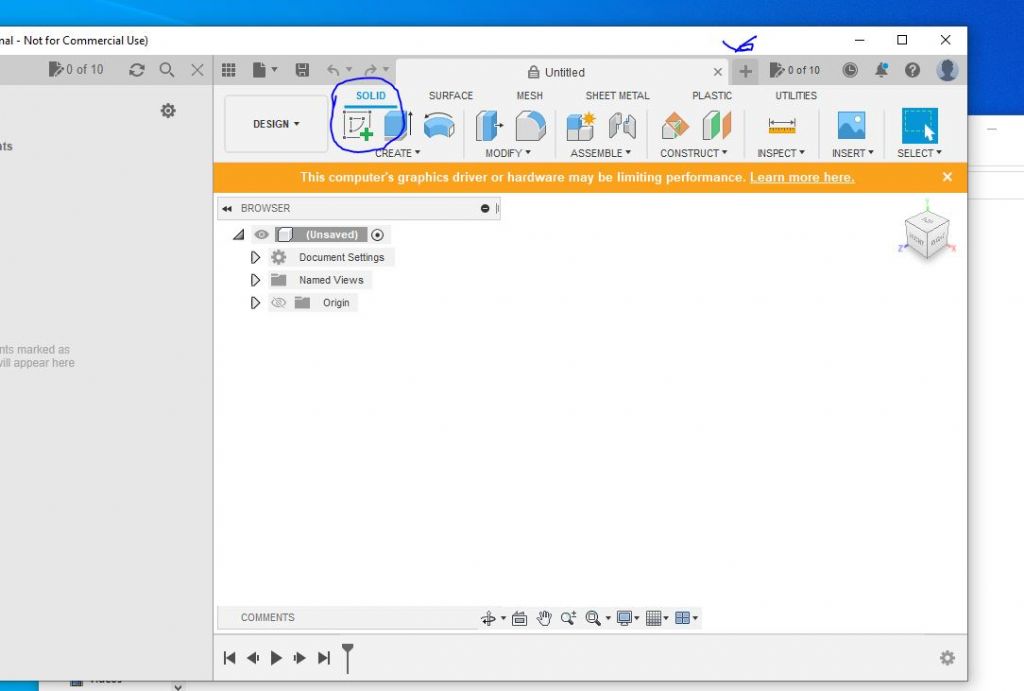Click the Save icon
The width and height of the screenshot is (1024, 691).
[x=302, y=70]
